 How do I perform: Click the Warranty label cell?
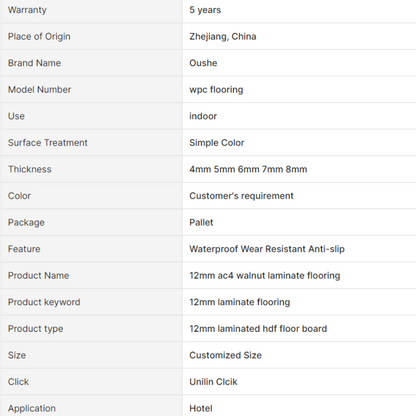92,10
